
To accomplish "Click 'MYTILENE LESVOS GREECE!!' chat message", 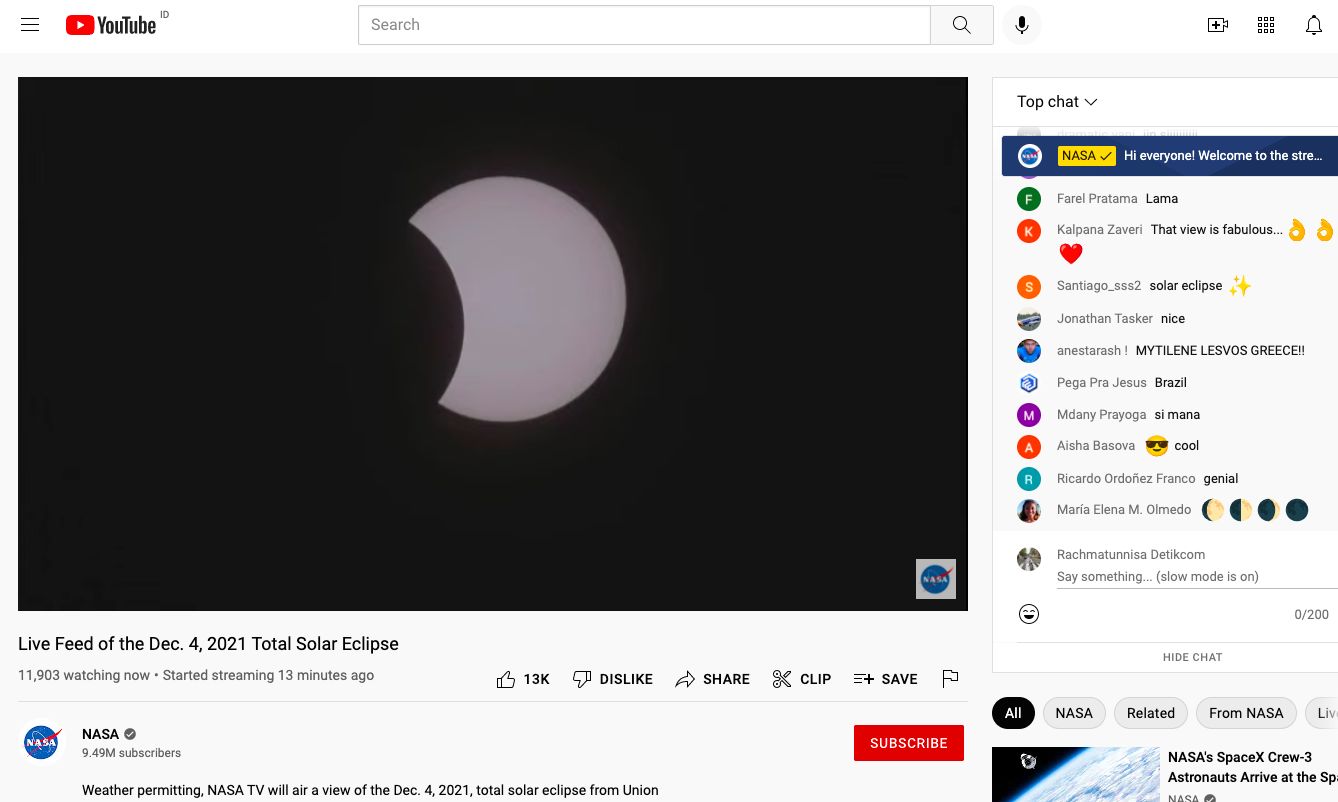I will [x=1220, y=351].
